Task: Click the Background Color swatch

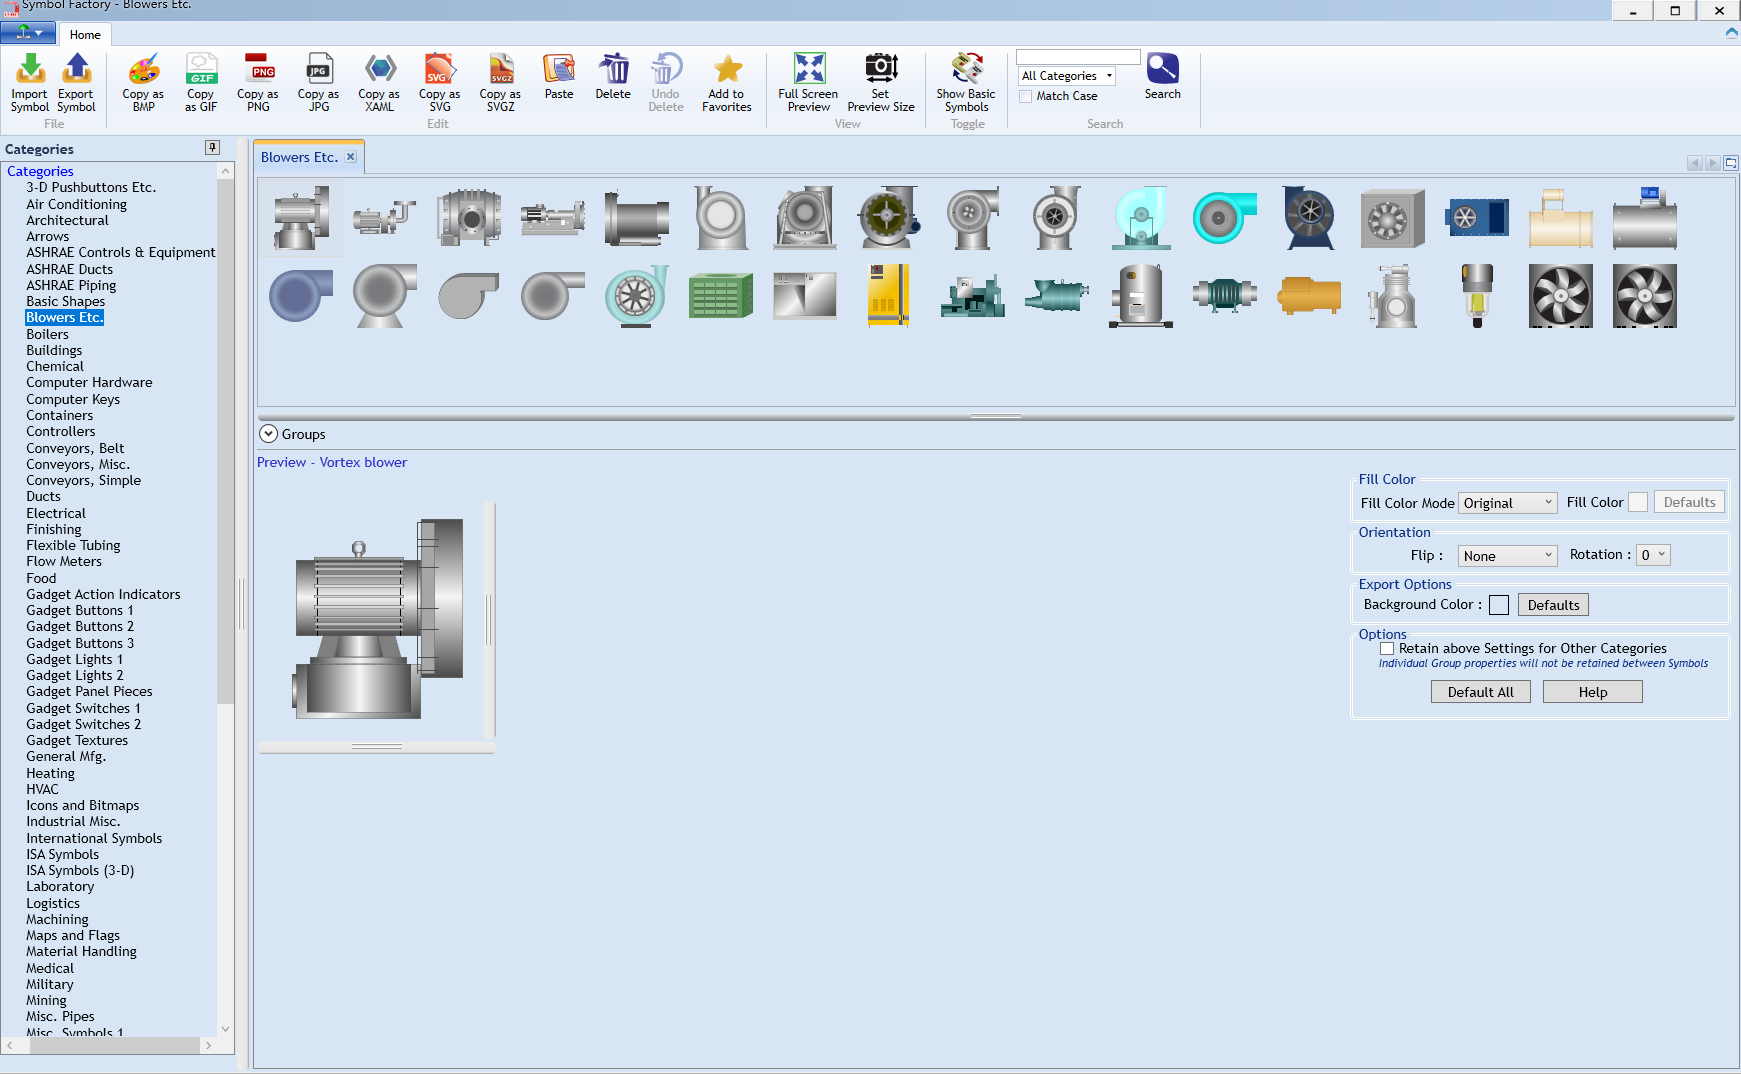Action: [x=1498, y=604]
